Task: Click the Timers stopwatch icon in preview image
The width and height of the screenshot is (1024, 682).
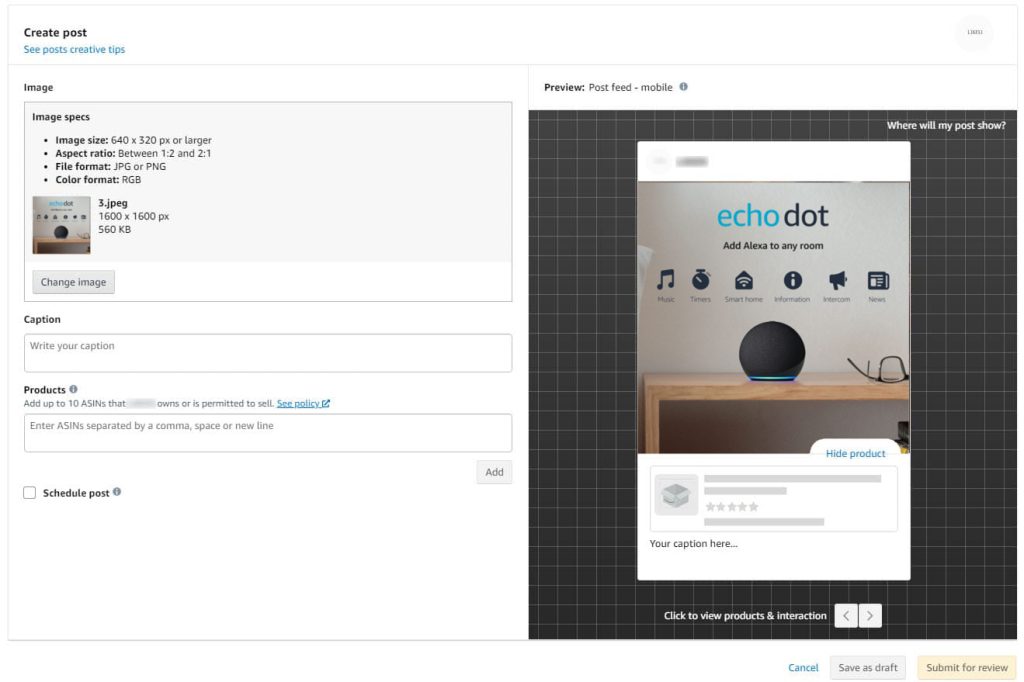Action: 701,280
